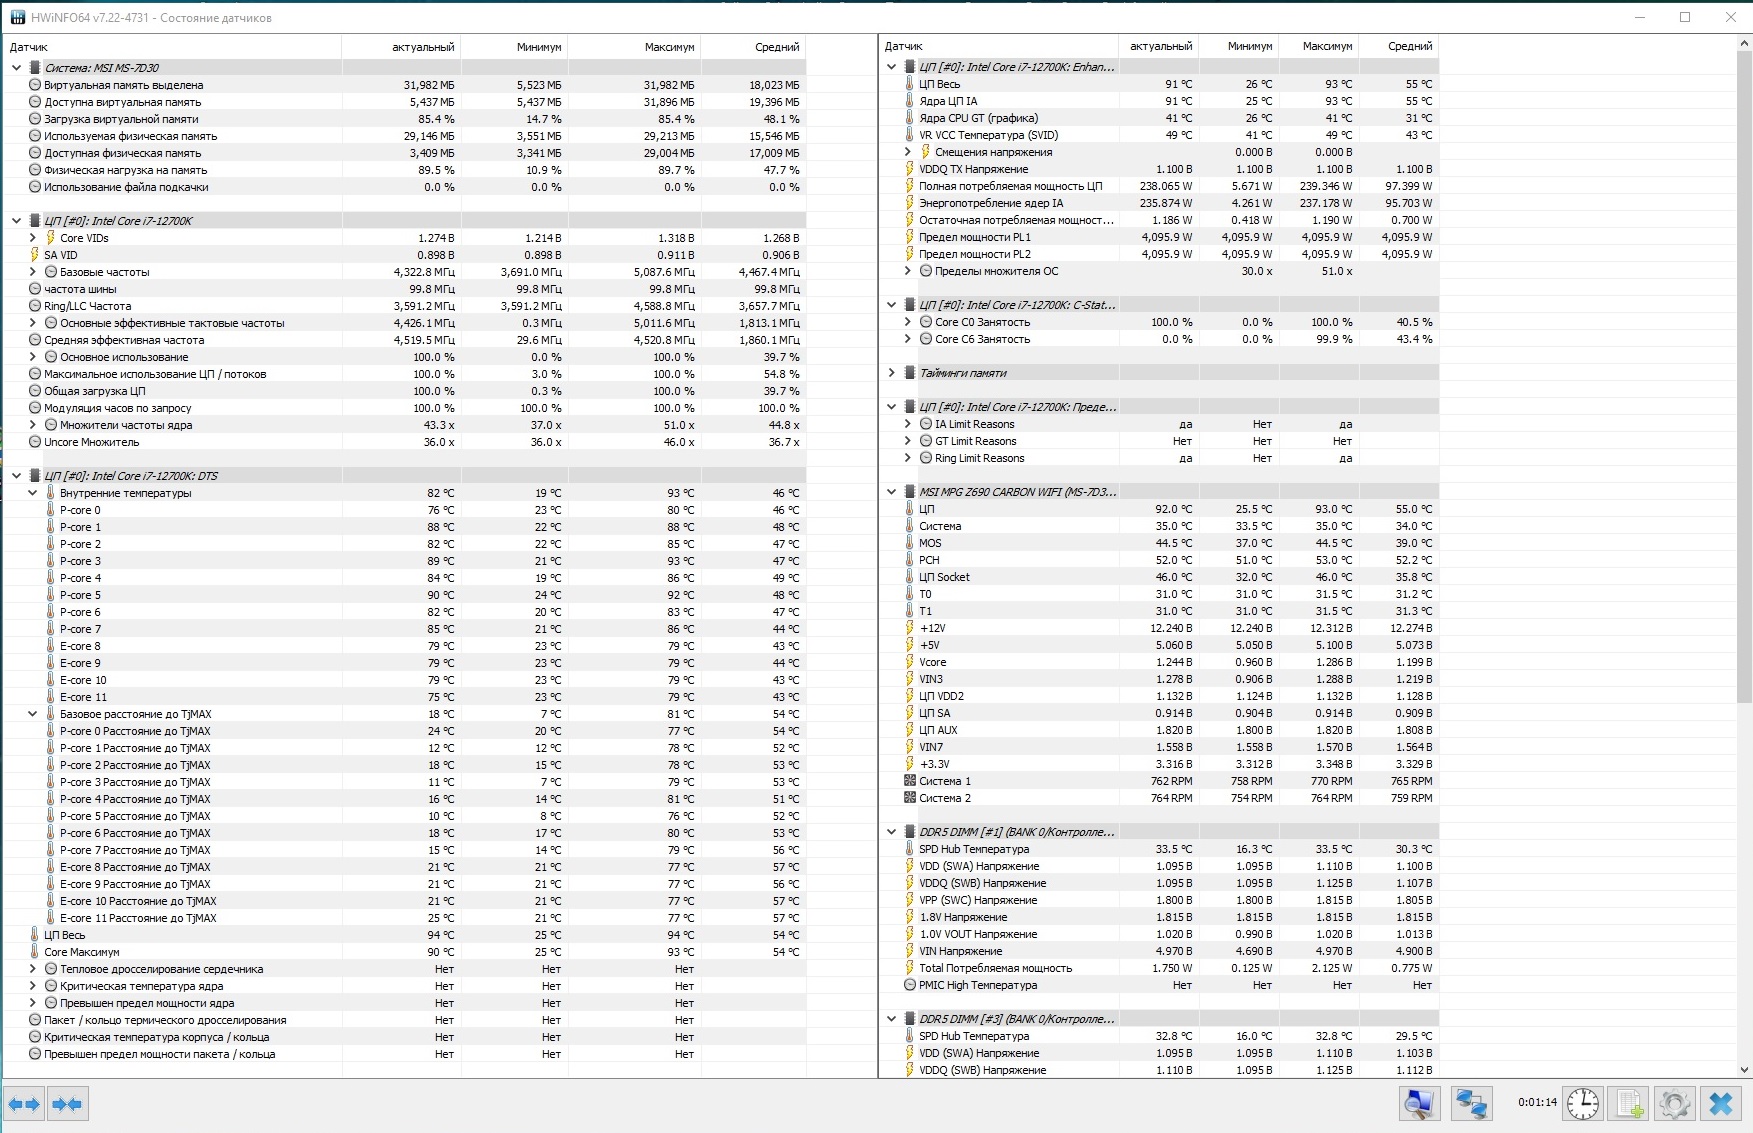Click the clock icon beside Uncore Множитель
Viewport: 1753px width, 1133px height.
pos(35,442)
